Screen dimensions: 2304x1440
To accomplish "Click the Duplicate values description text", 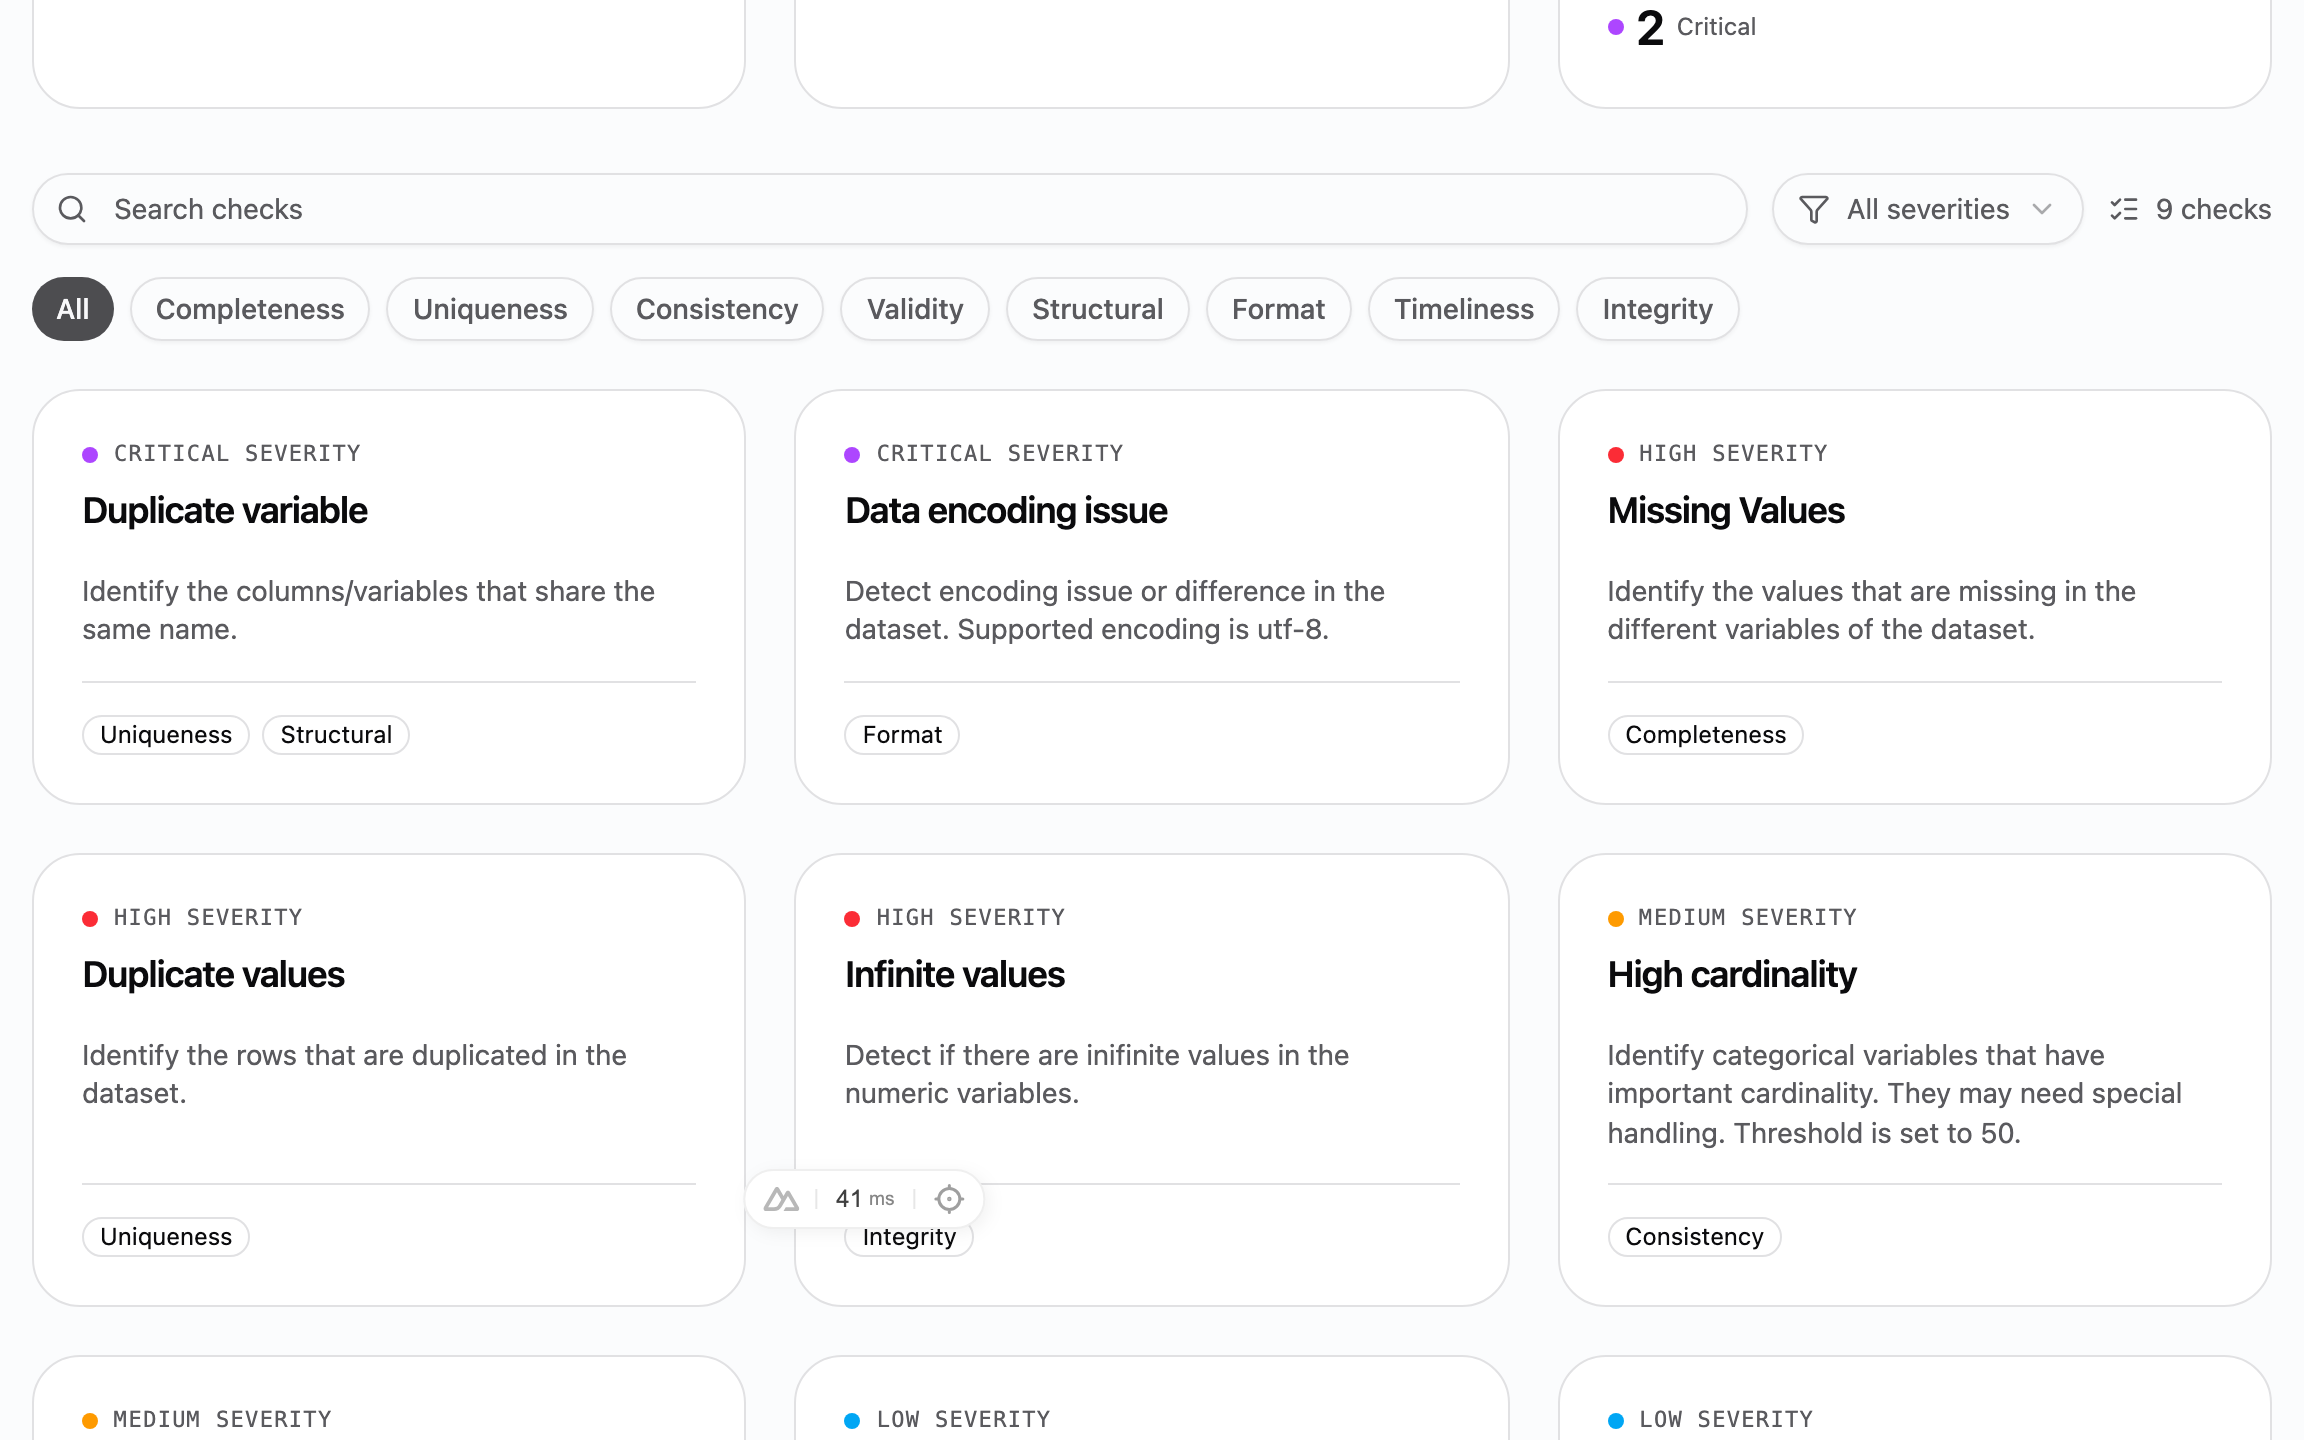I will pos(354,1074).
